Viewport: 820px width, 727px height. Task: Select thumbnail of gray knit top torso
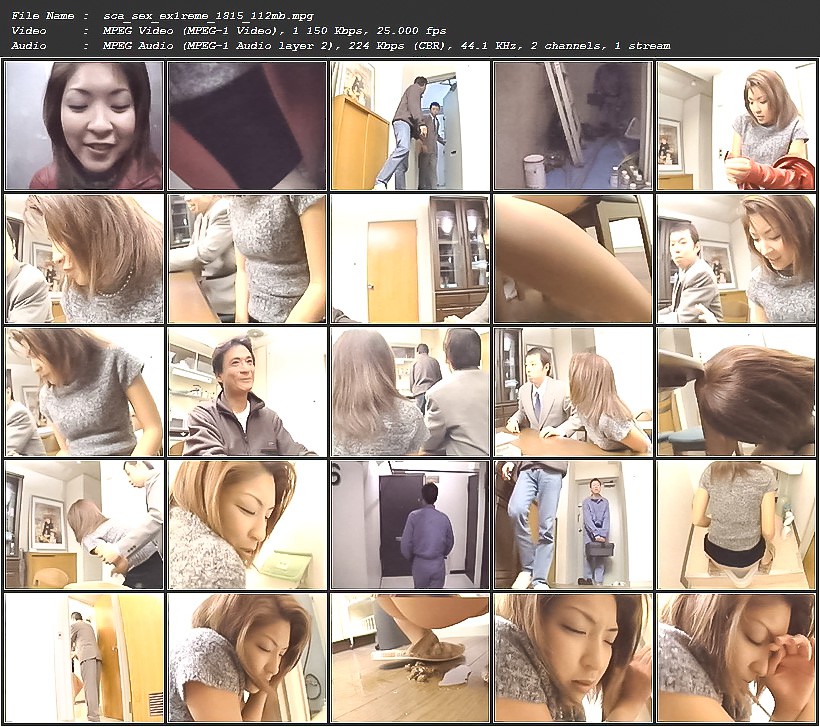click(x=247, y=259)
